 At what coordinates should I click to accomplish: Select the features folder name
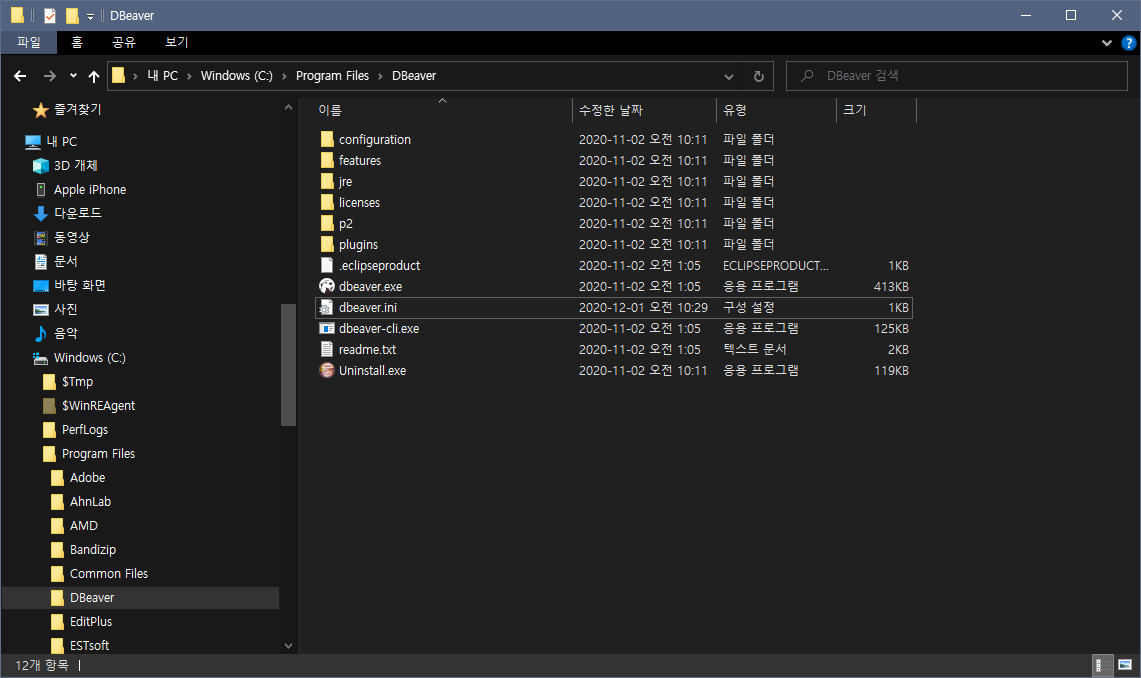tap(359, 161)
